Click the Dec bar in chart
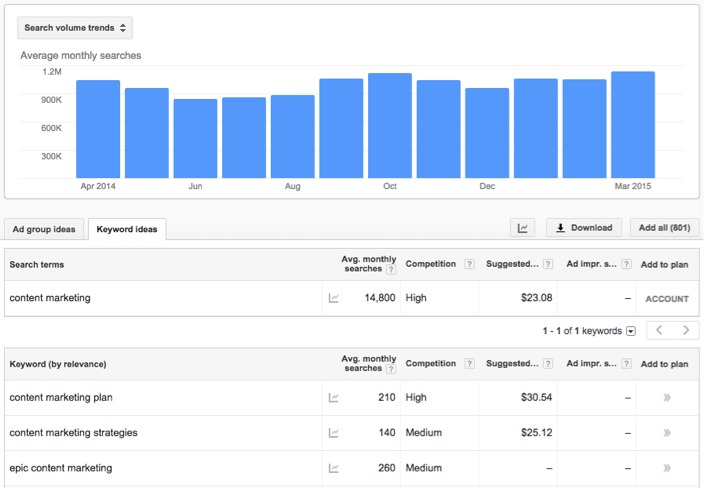Viewport: 704px width, 488px height. 487,133
